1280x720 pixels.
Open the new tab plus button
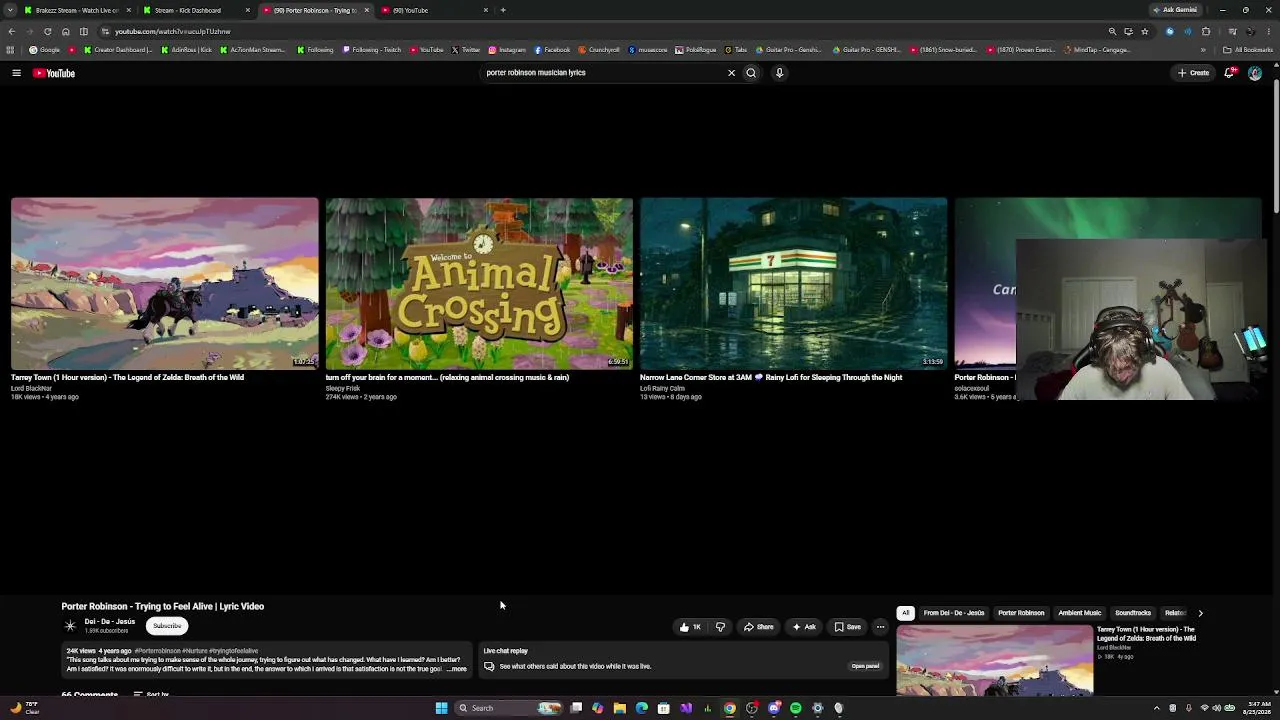(503, 10)
